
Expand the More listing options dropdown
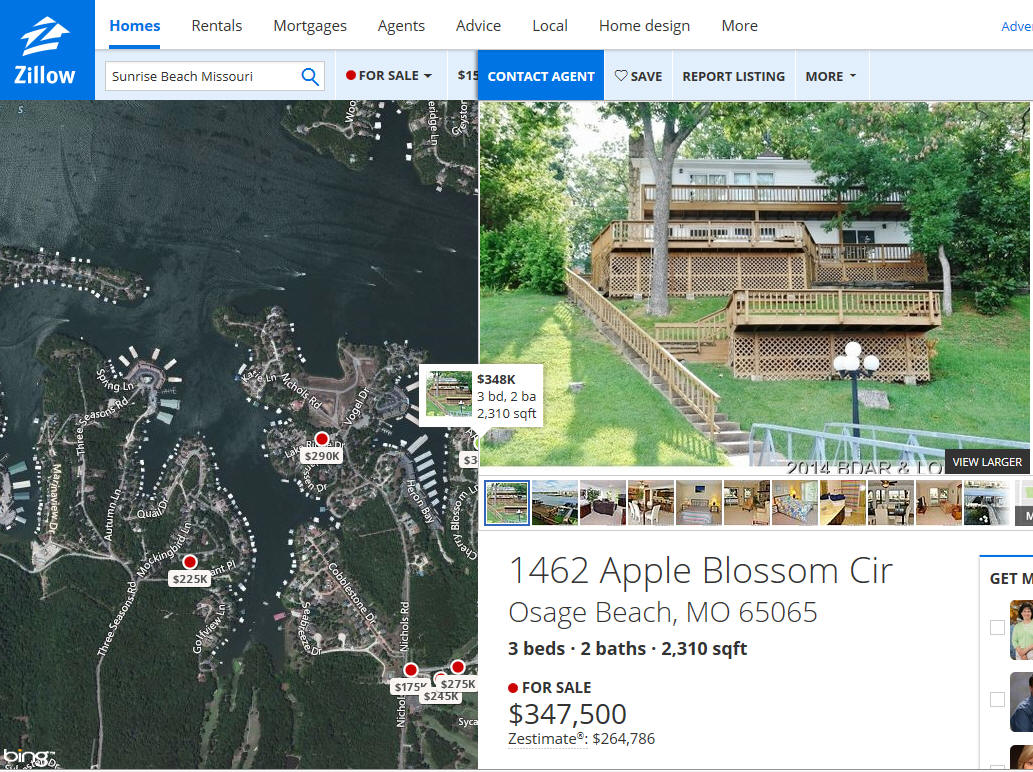(x=831, y=76)
